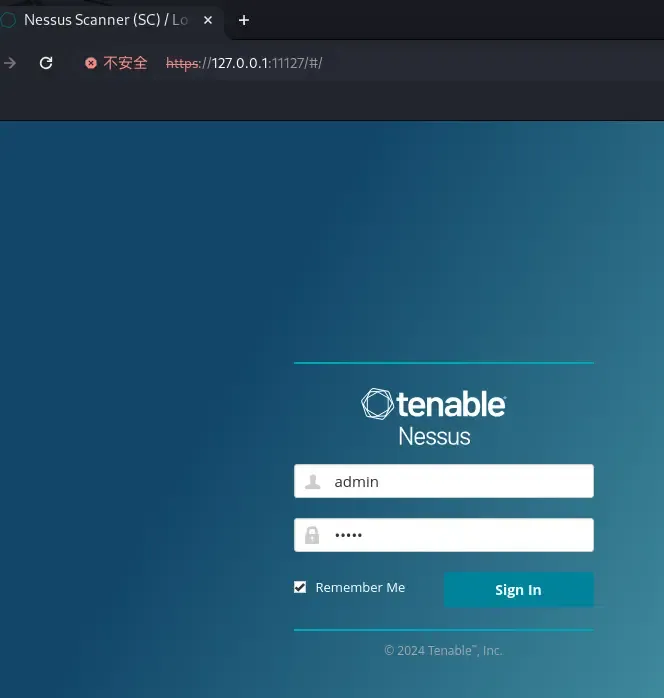Click the Remember Me label
The height and width of the screenshot is (698, 664).
click(360, 588)
